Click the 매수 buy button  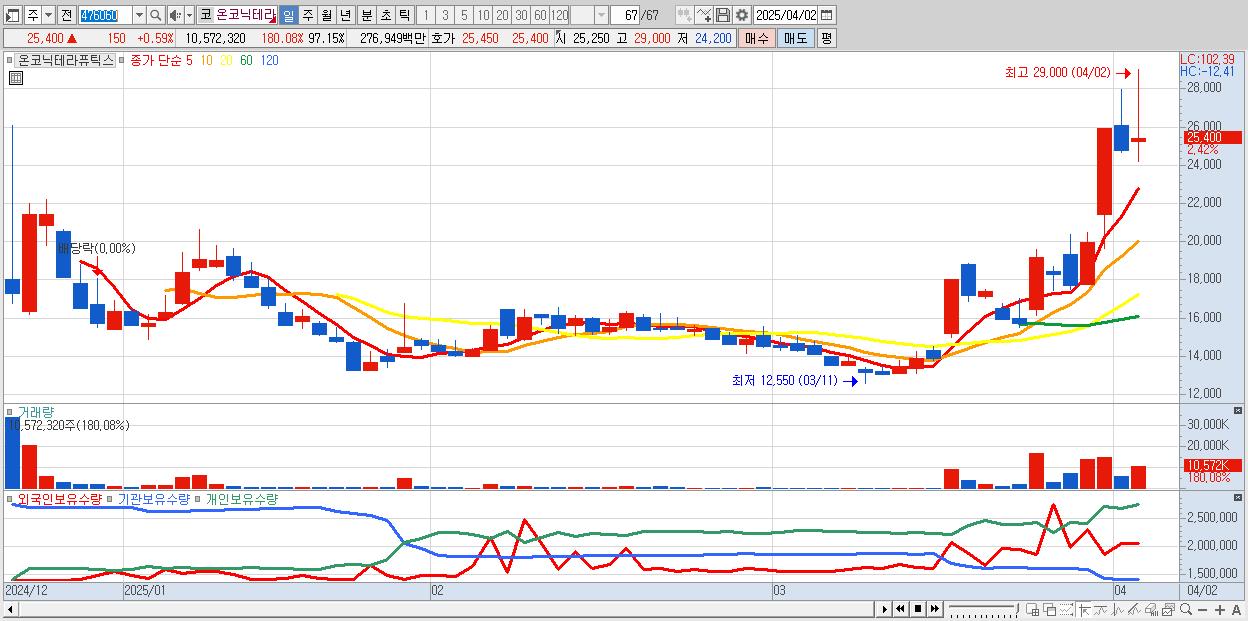[757, 38]
